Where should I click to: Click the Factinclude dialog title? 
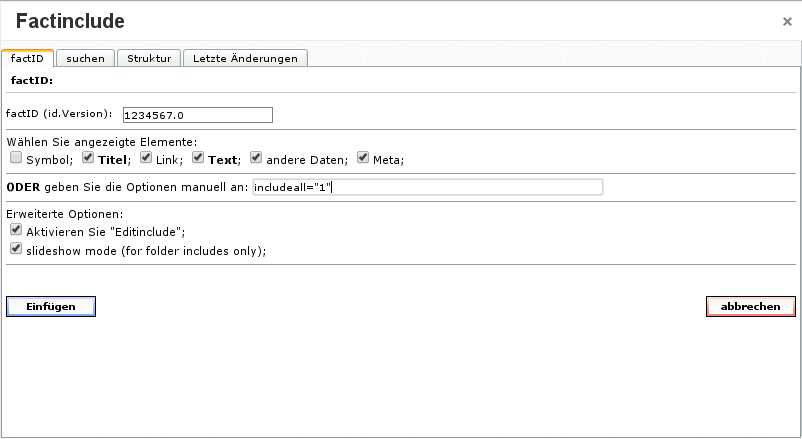[x=70, y=21]
